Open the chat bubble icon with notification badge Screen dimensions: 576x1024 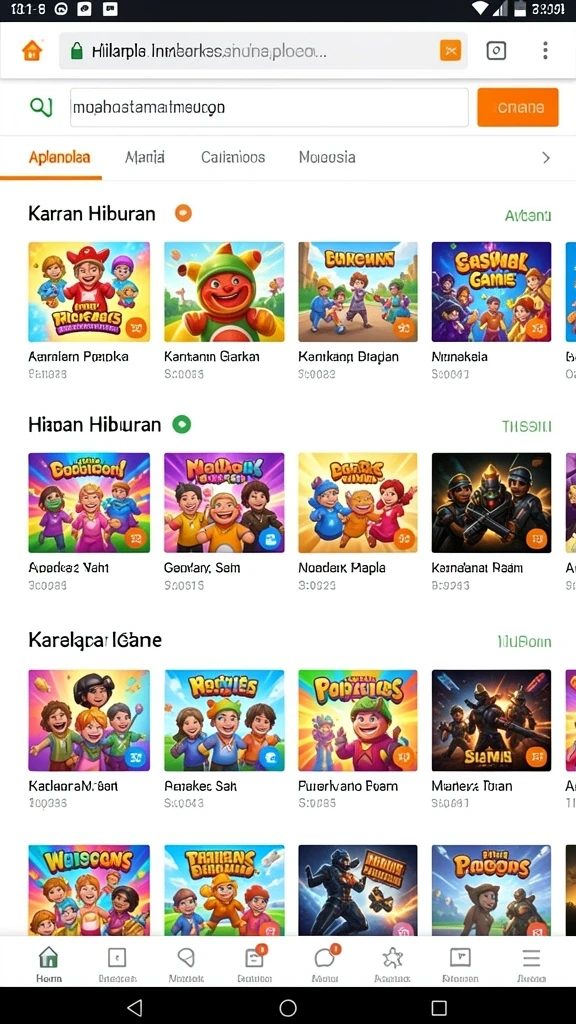[325, 964]
